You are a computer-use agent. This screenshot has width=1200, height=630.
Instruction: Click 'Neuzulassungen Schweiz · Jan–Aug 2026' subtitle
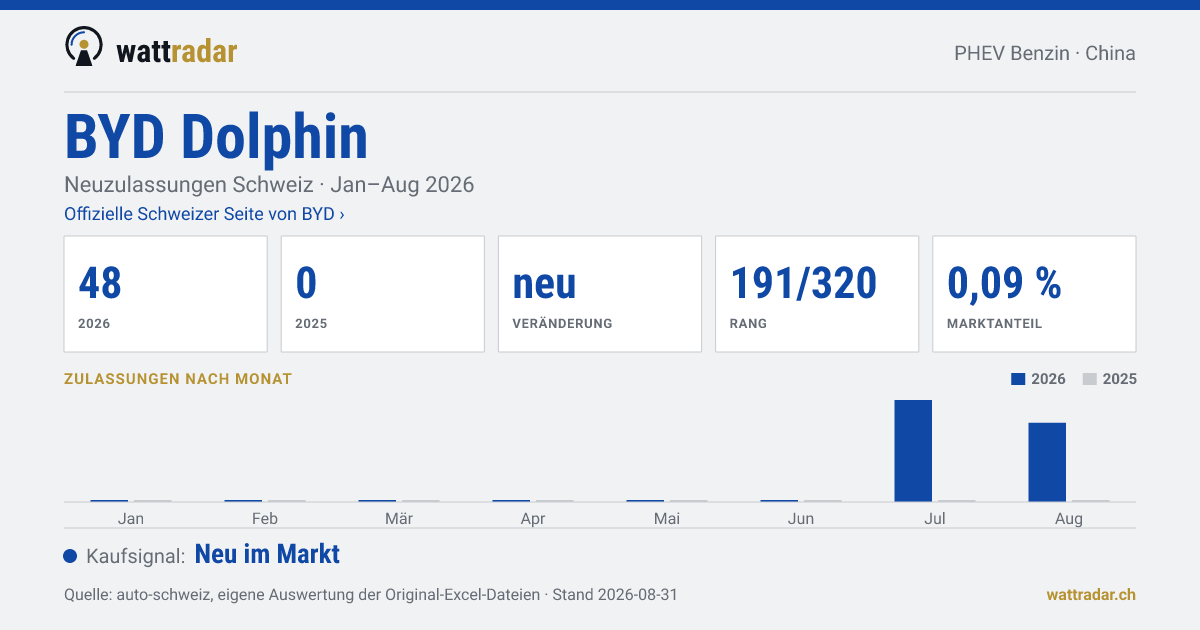(269, 185)
